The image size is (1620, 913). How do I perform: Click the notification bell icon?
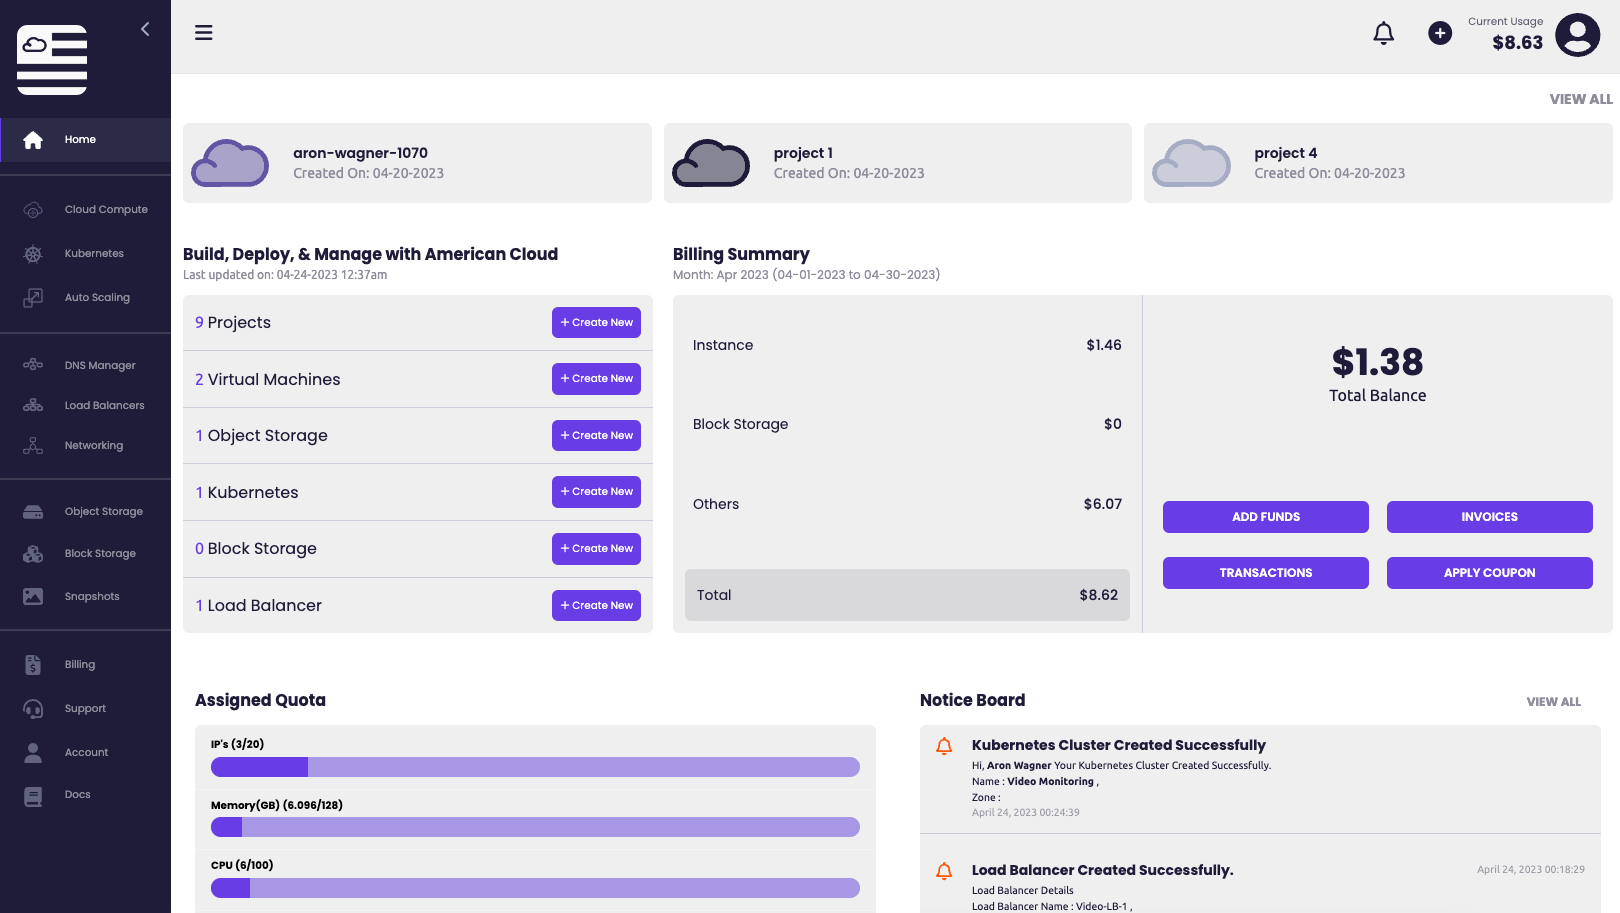[x=1383, y=34]
